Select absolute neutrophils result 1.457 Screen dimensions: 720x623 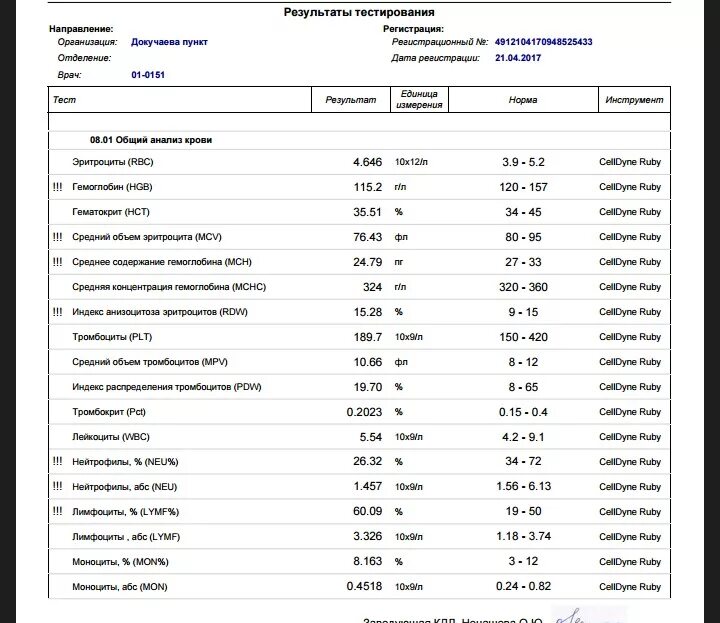coord(367,486)
